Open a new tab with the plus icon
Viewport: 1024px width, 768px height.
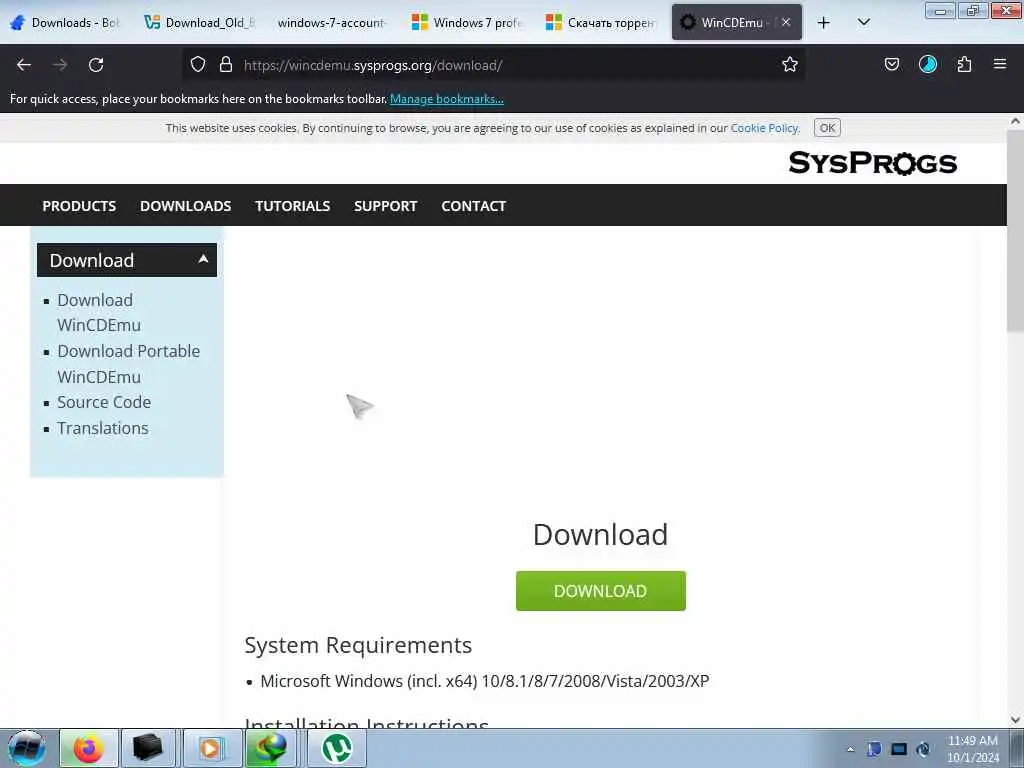point(824,23)
